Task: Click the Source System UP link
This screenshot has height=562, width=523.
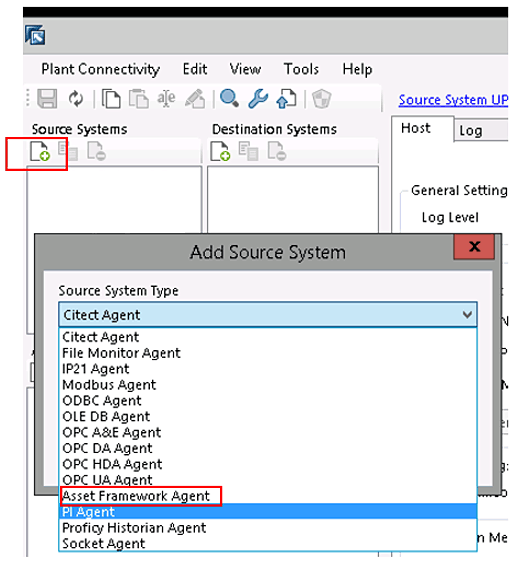Action: (x=453, y=100)
